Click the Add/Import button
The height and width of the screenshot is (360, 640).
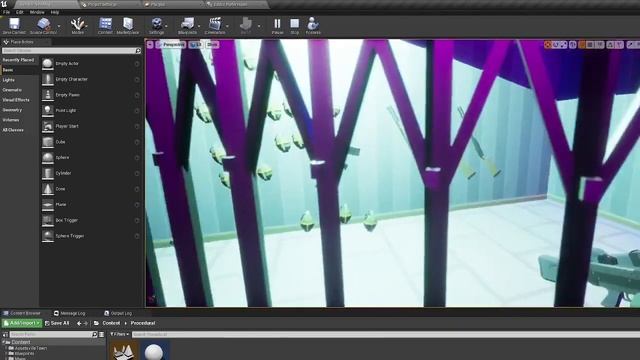pos(22,323)
